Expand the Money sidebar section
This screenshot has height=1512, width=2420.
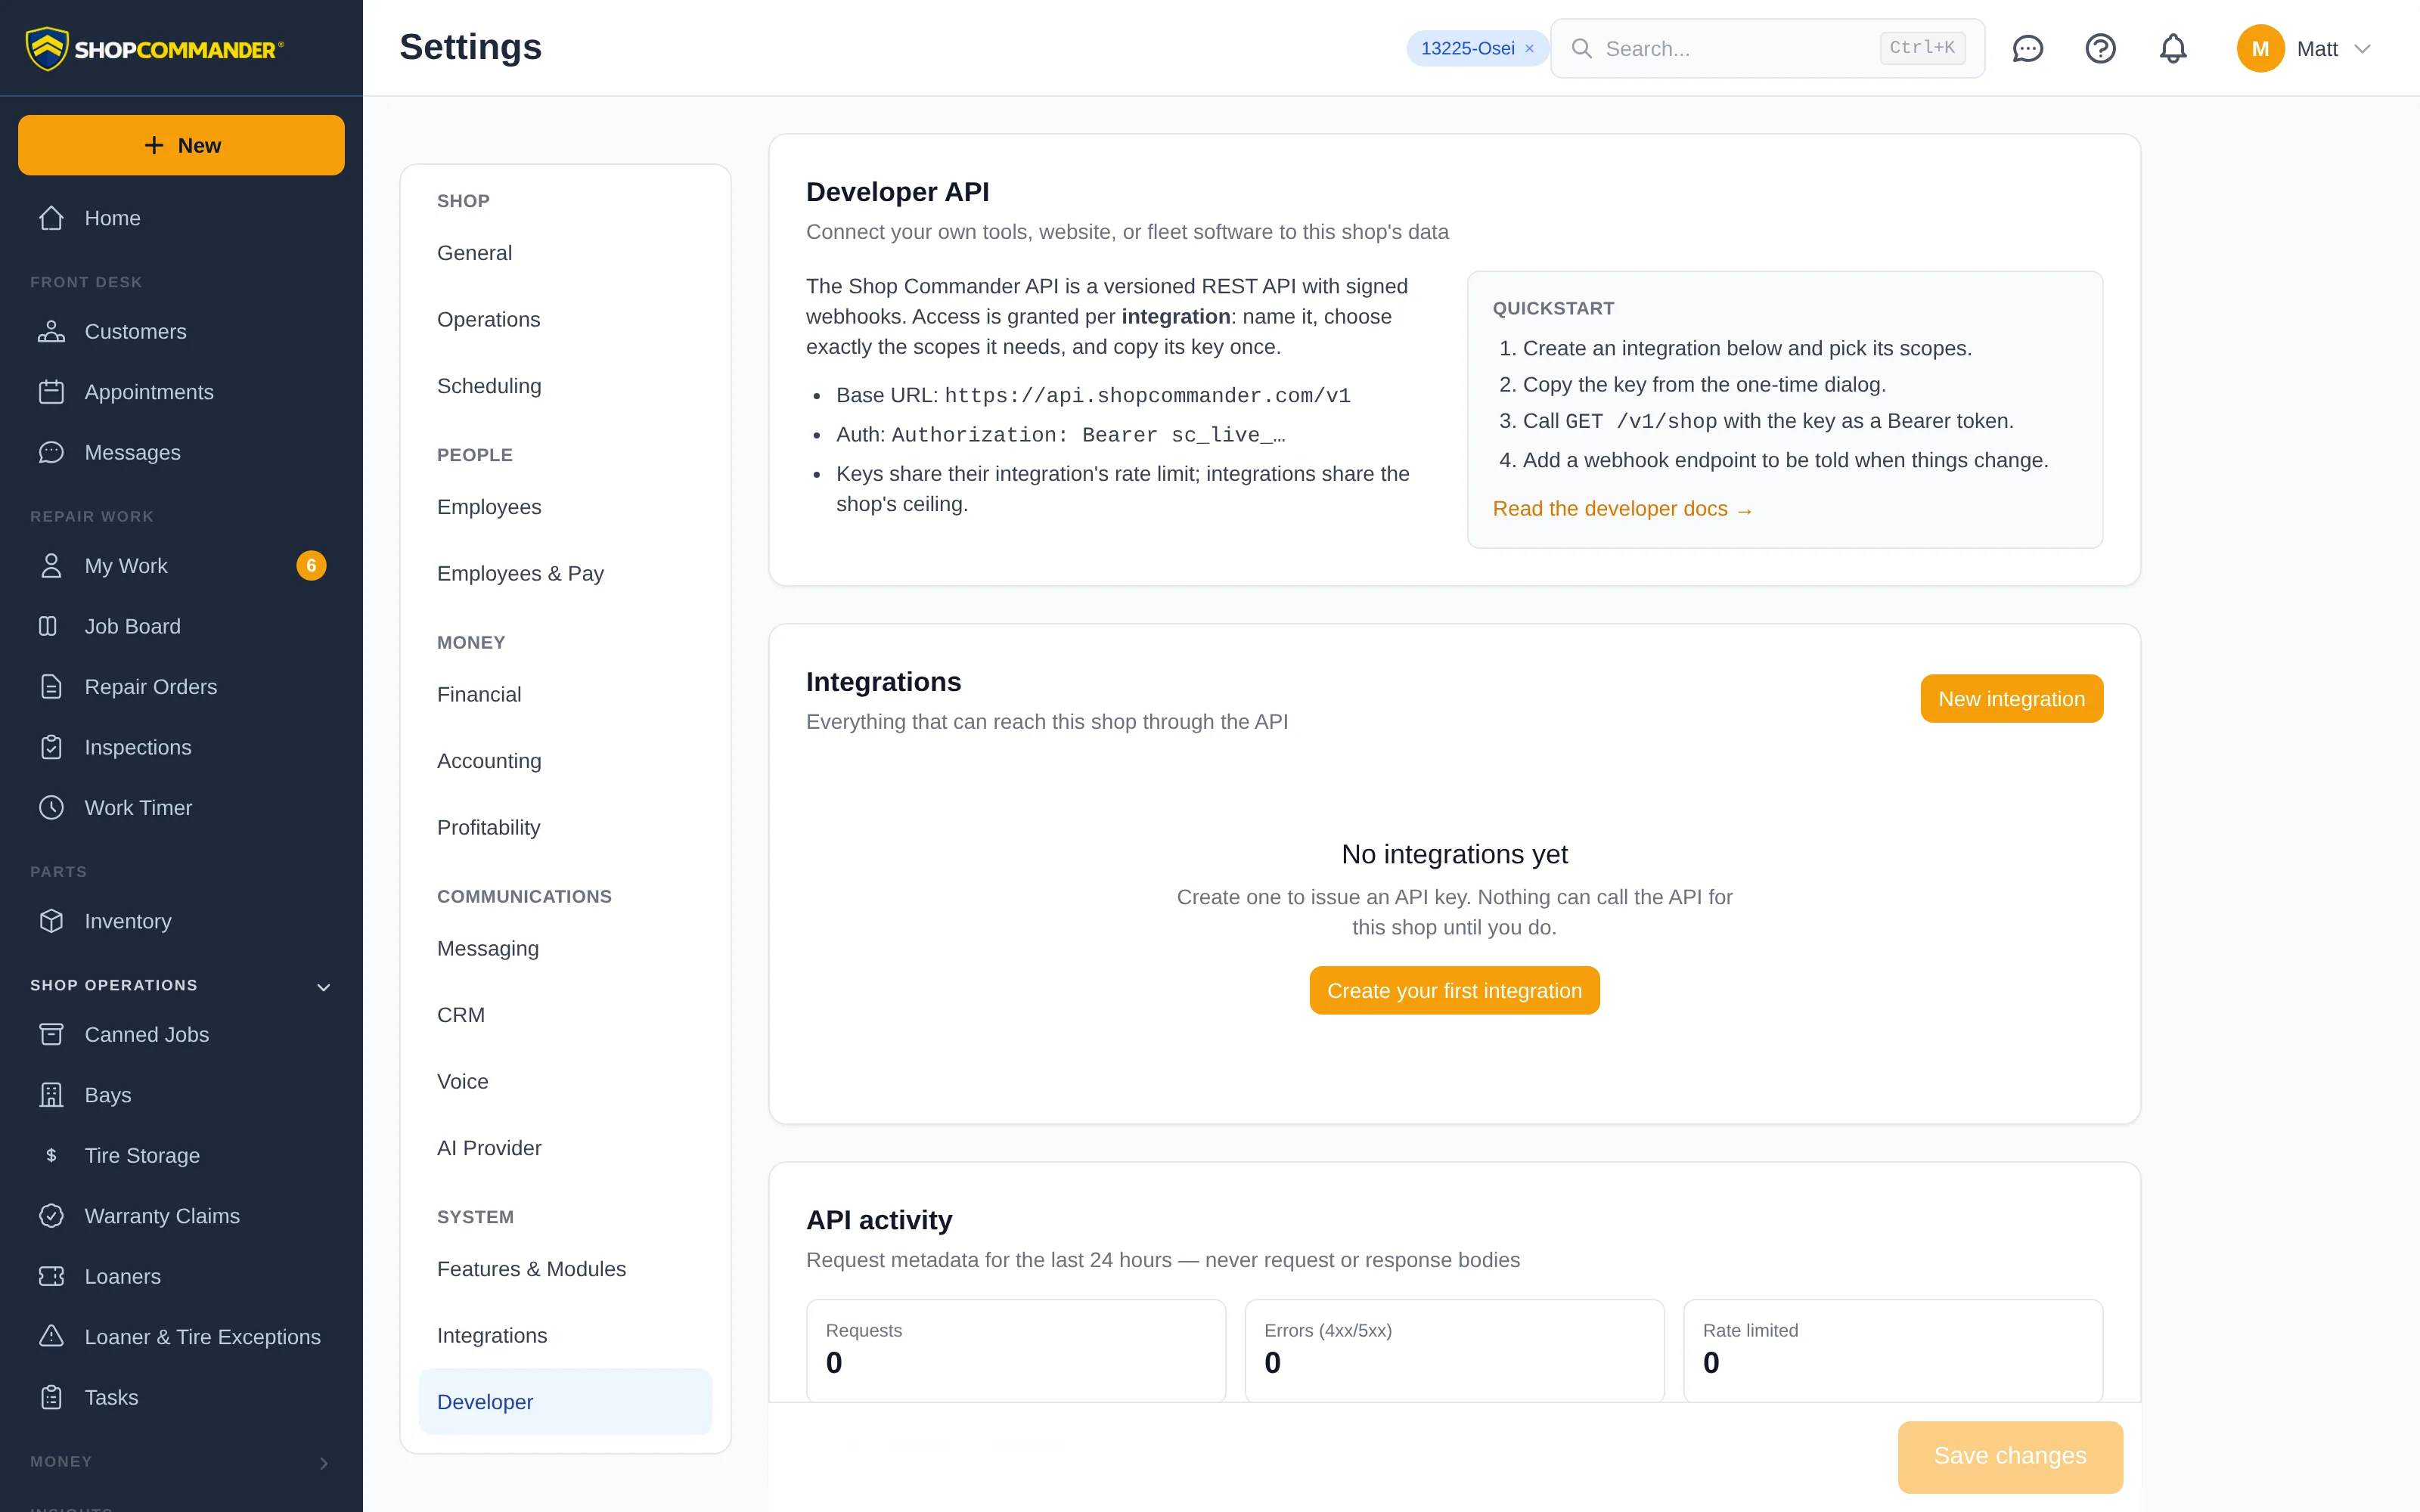click(323, 1463)
